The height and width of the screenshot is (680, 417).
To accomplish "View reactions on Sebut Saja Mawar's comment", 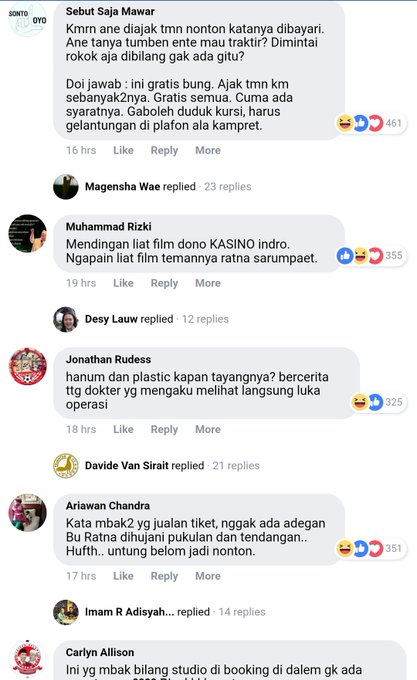I will [x=371, y=123].
